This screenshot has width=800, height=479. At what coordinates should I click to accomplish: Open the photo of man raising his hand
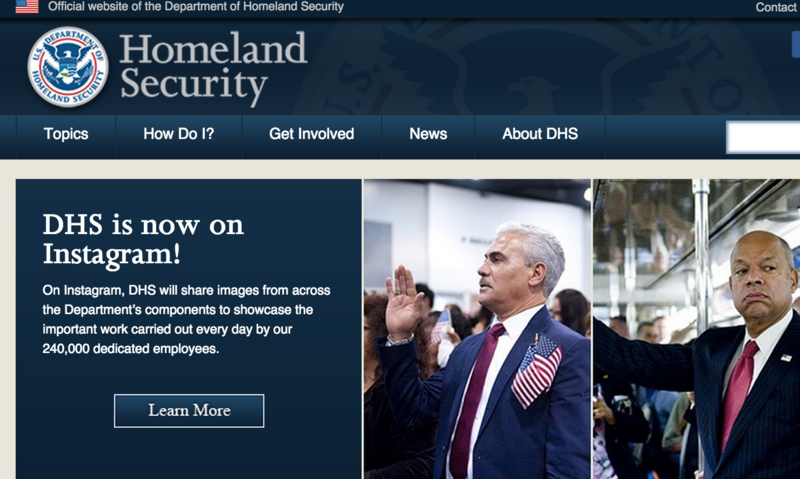(x=477, y=329)
